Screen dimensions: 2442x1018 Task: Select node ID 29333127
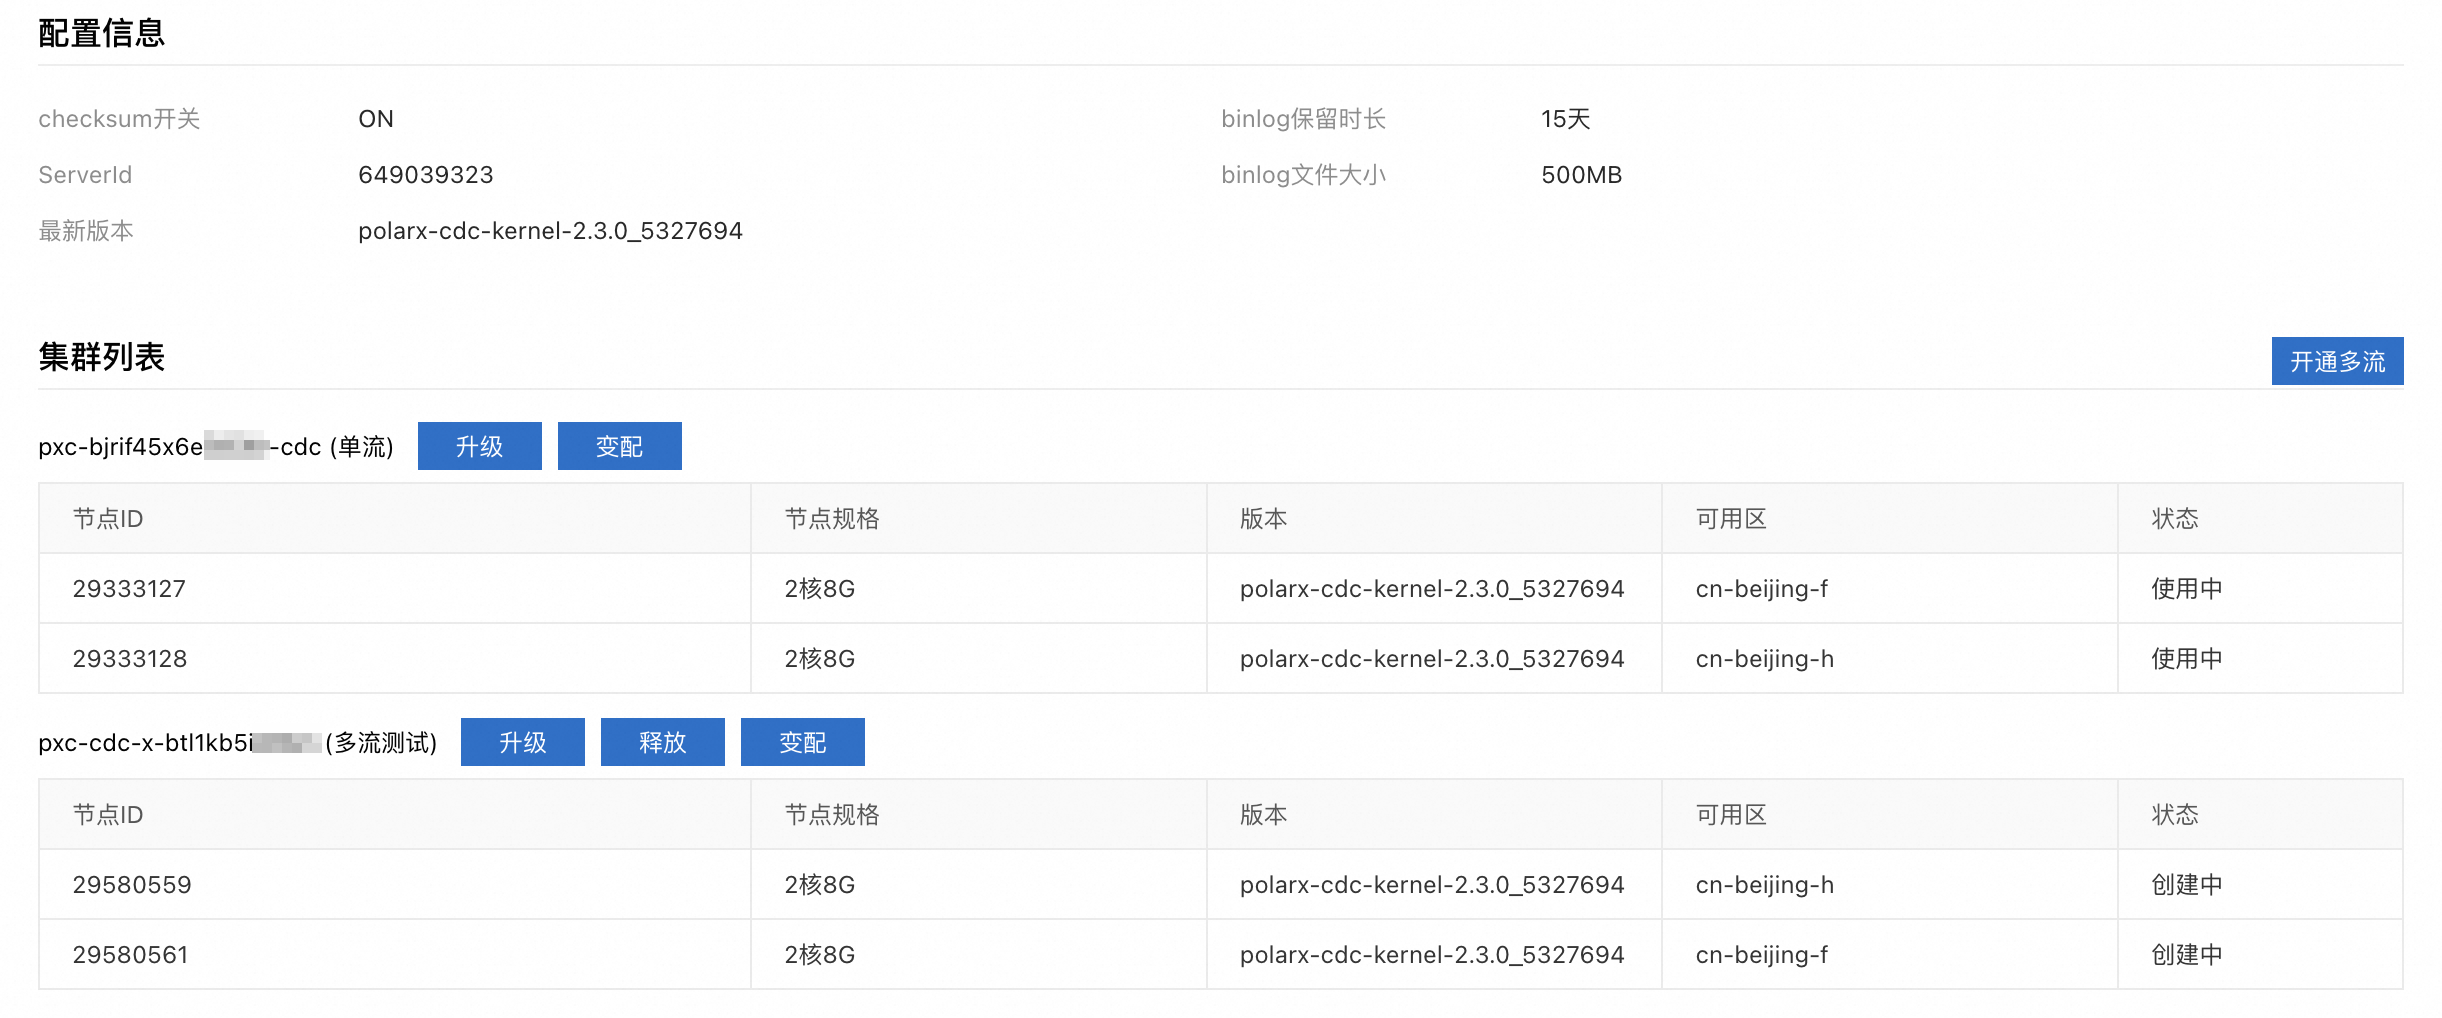[x=129, y=589]
